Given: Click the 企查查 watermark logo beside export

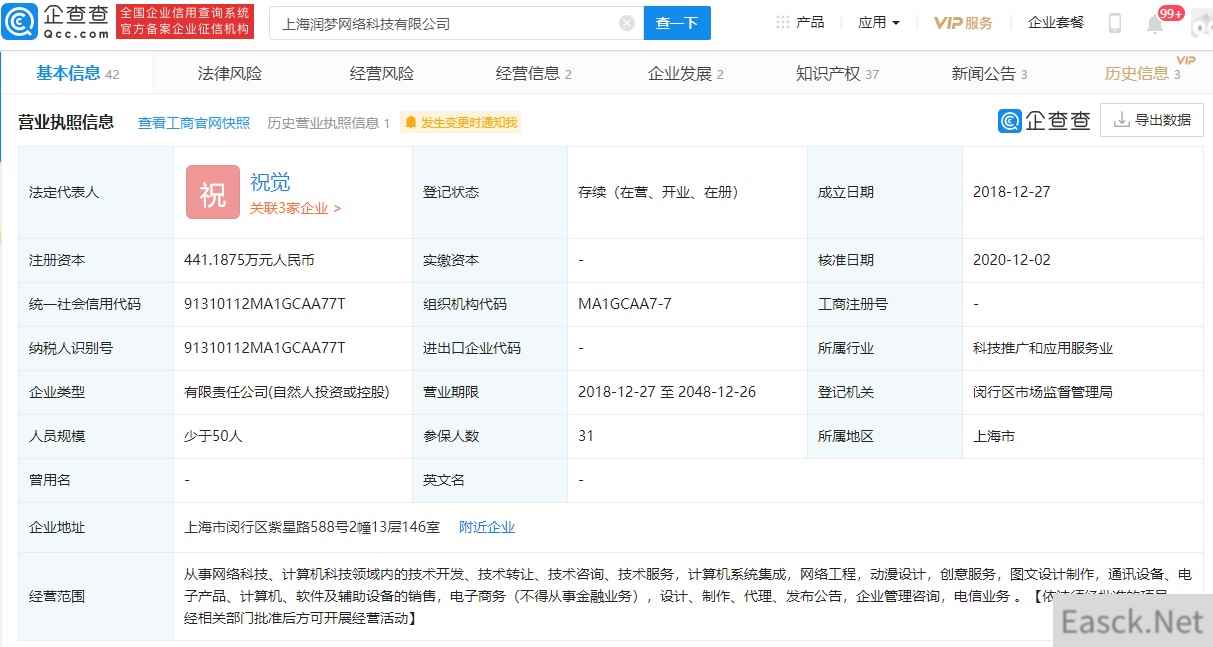Looking at the screenshot, I should 1044,121.
